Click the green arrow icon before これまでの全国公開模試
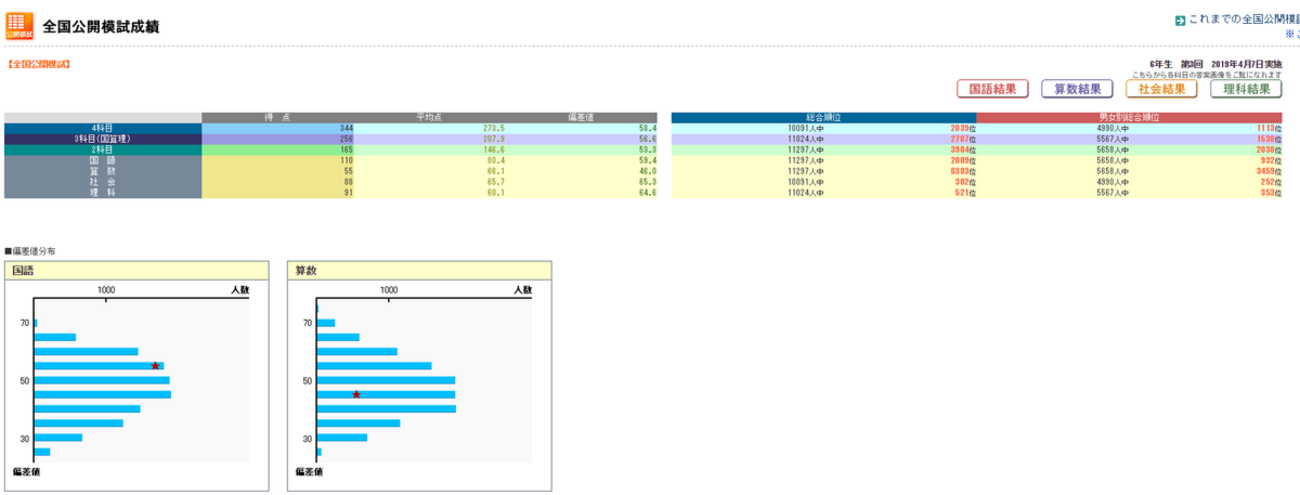Viewport: 1300px width, 495px height. (1181, 19)
